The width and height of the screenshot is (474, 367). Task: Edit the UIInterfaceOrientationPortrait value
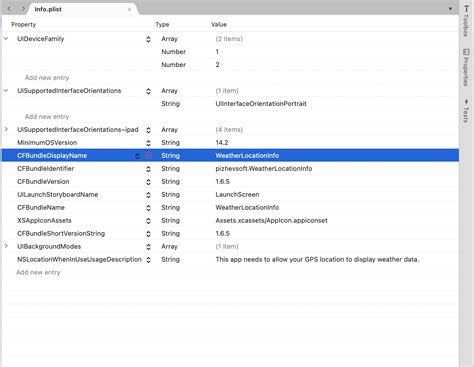261,103
